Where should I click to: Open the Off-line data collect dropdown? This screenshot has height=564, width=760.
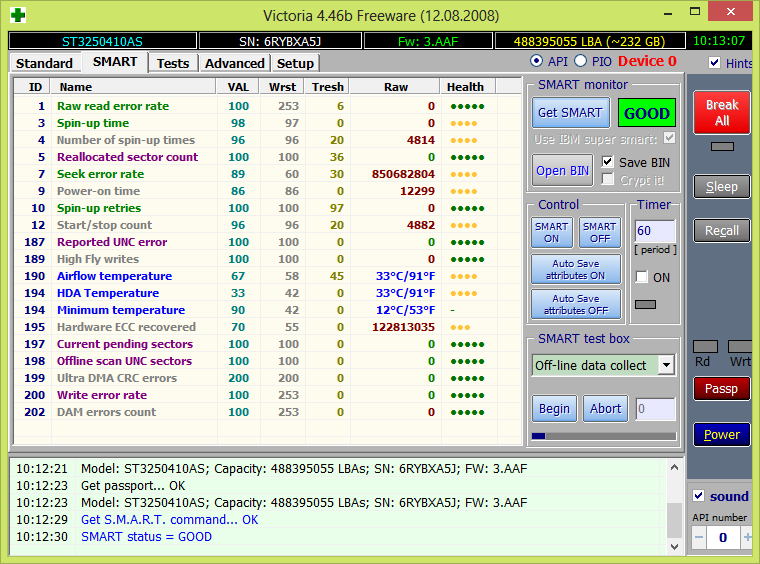(666, 365)
